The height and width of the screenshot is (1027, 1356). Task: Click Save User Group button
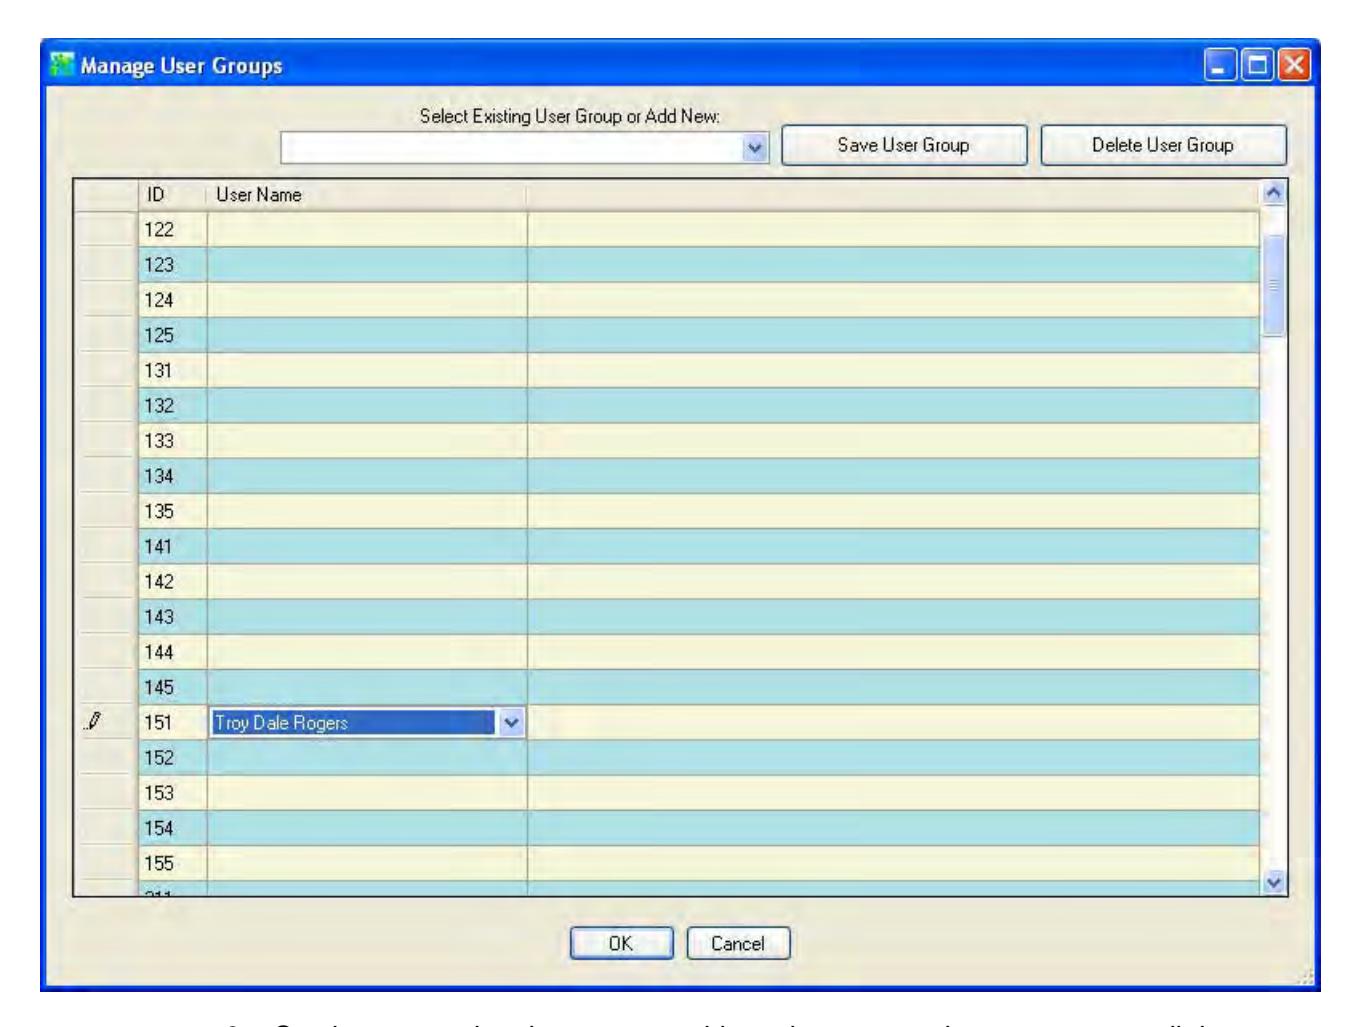(x=904, y=145)
